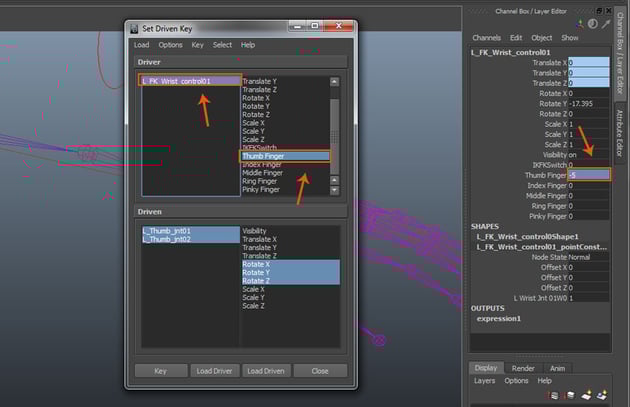The width and height of the screenshot is (630, 407).
Task: Open the Channels menu
Action: pyautogui.click(x=486, y=38)
